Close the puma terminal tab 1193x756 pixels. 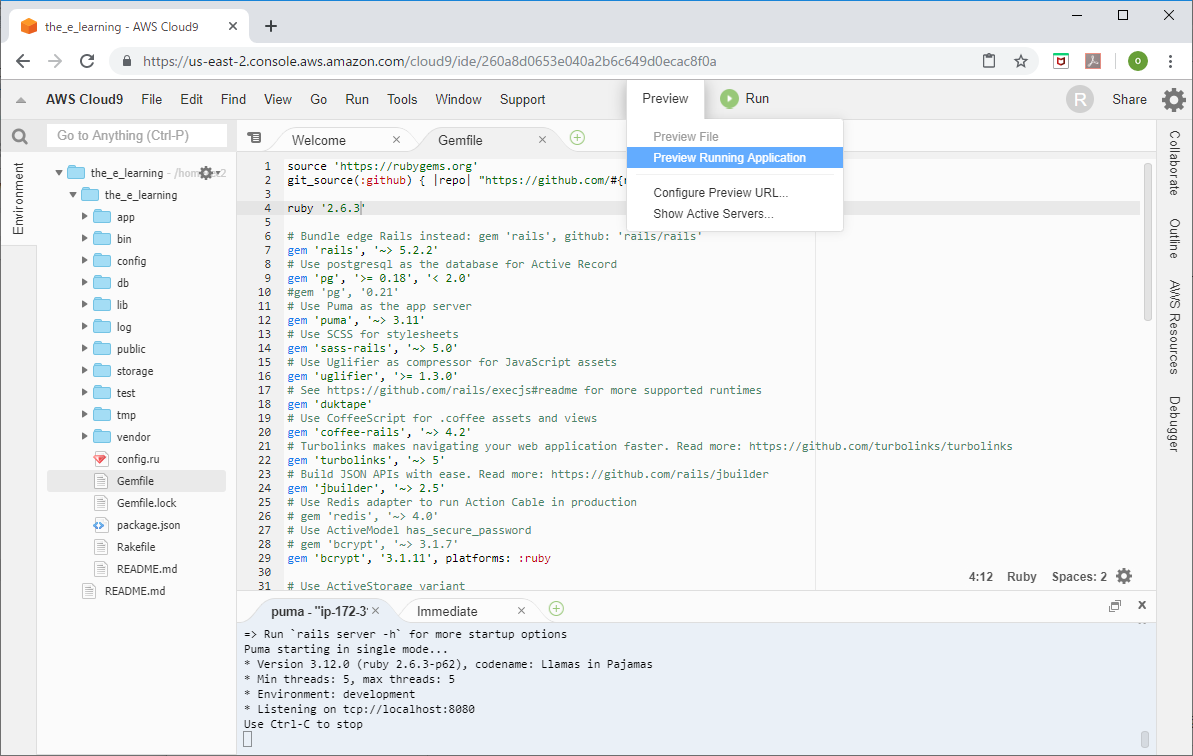click(375, 611)
